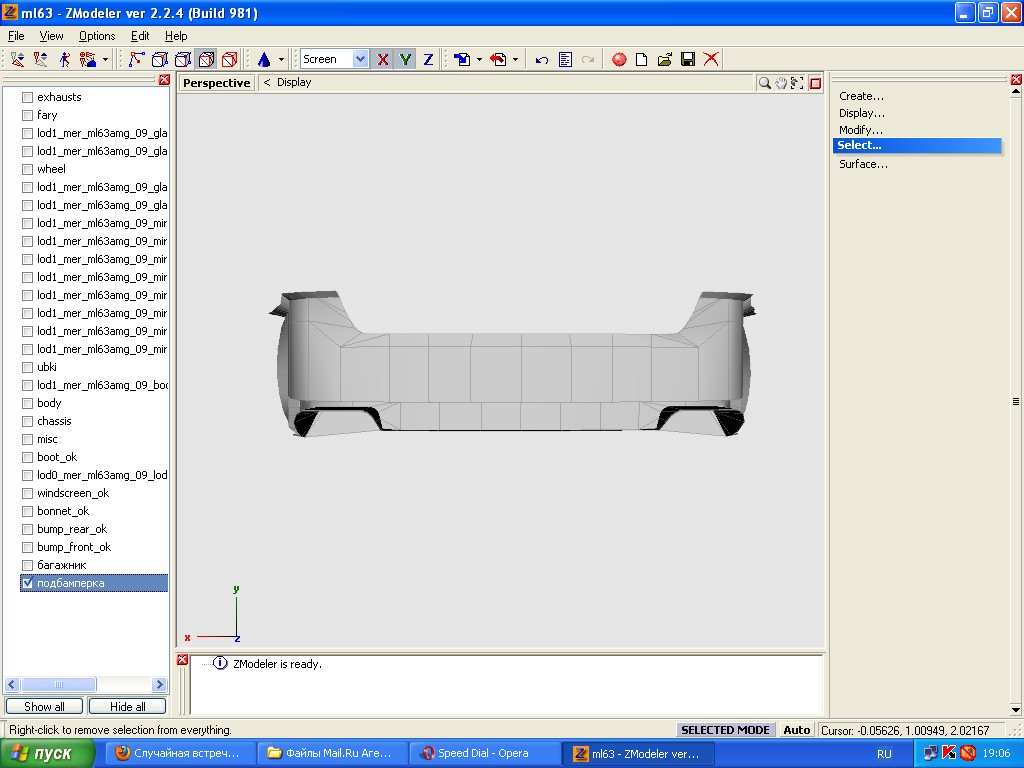Expand the blue cone pivot dropdown arrow
Viewport: 1024px width, 768px height.
click(281, 60)
